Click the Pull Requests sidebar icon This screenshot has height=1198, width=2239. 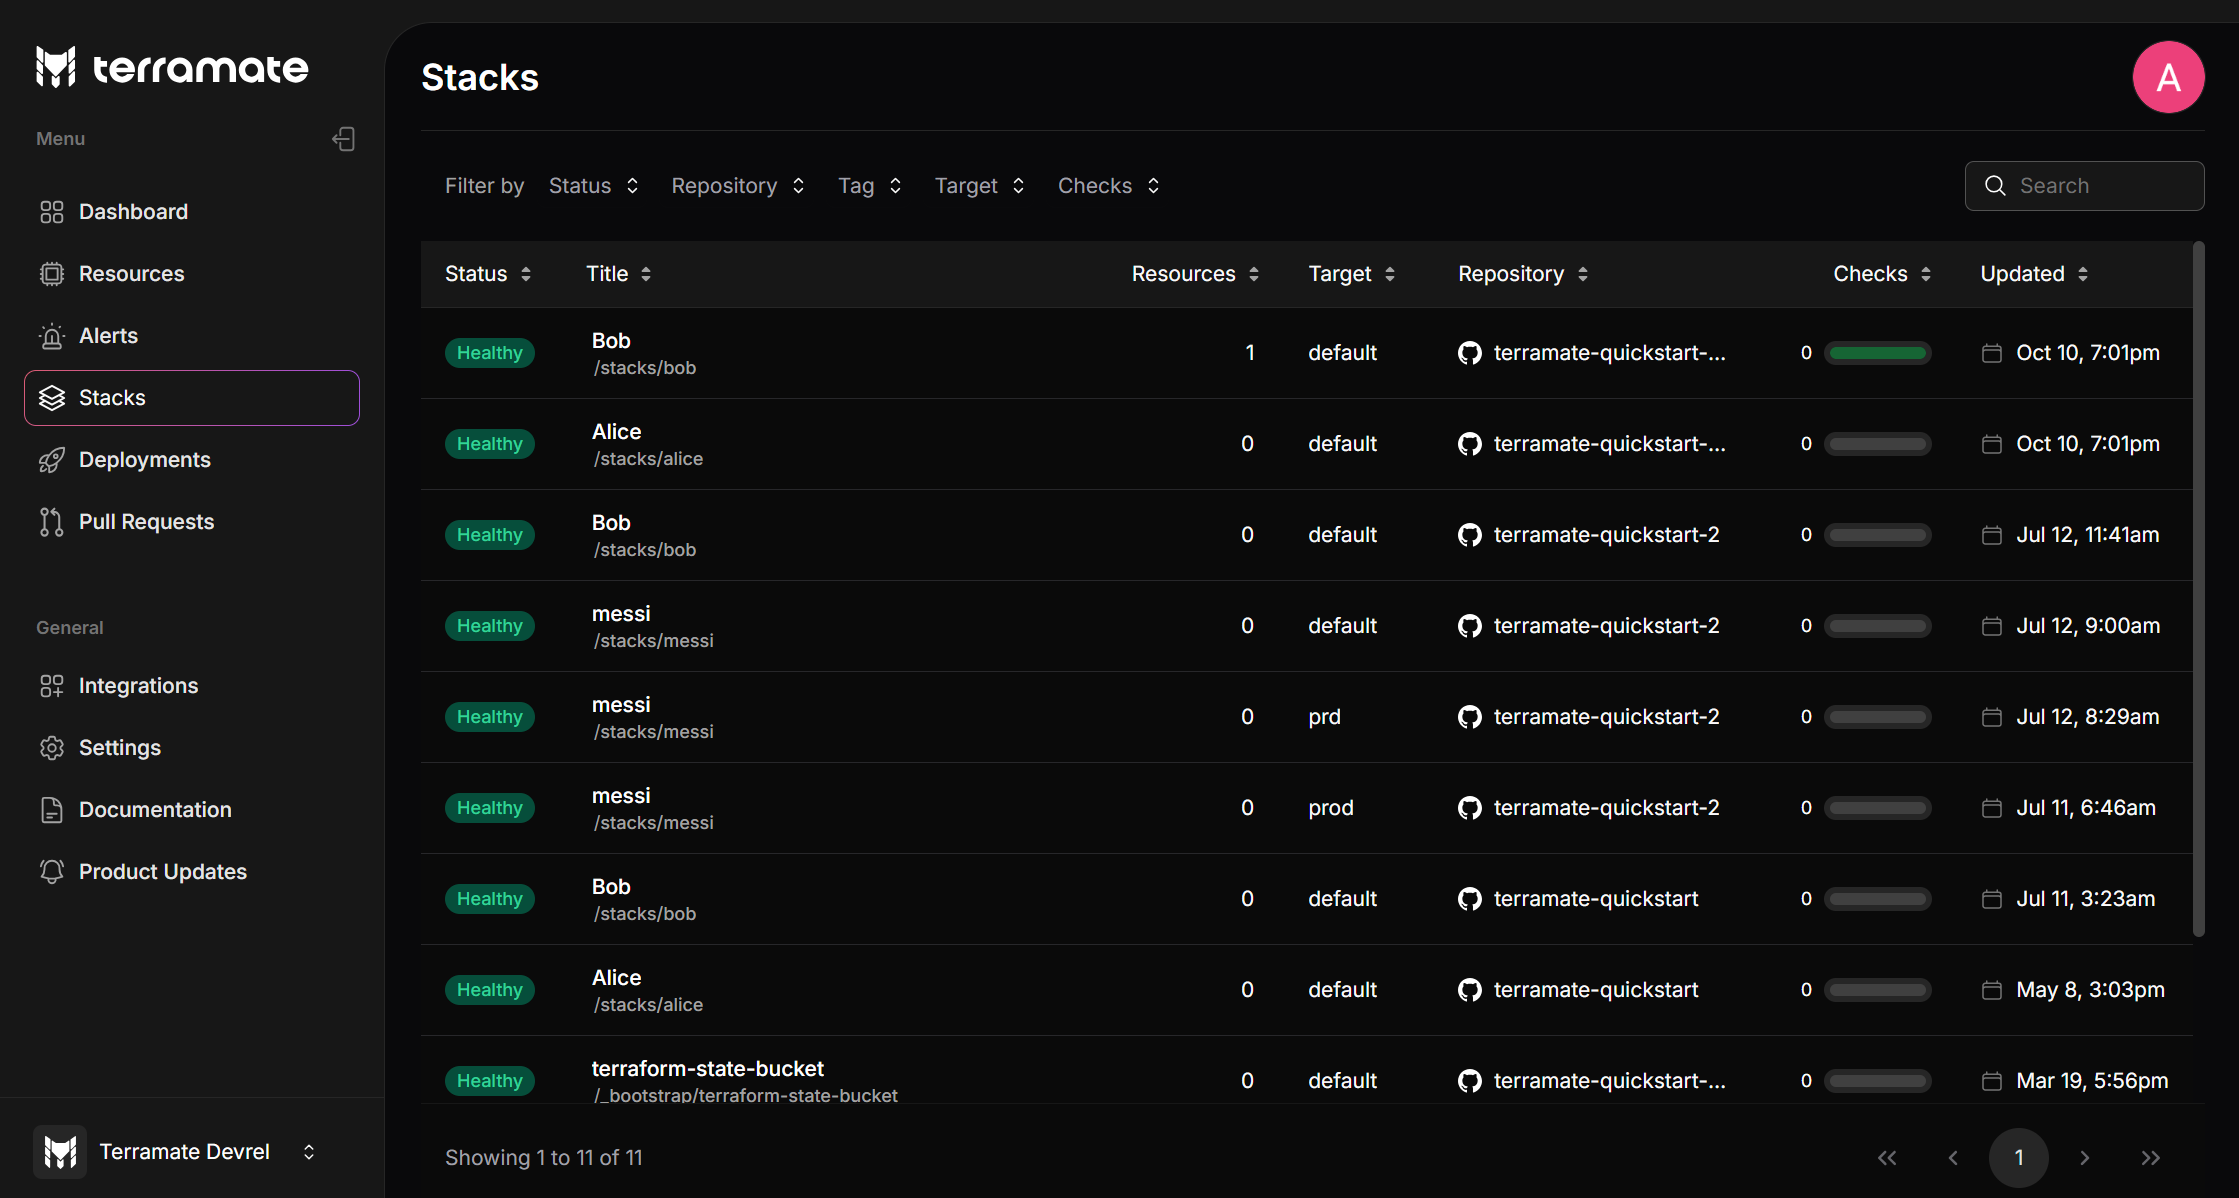point(52,521)
